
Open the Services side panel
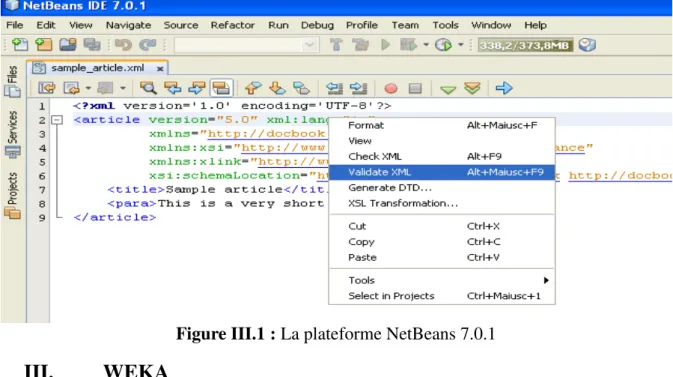12,134
